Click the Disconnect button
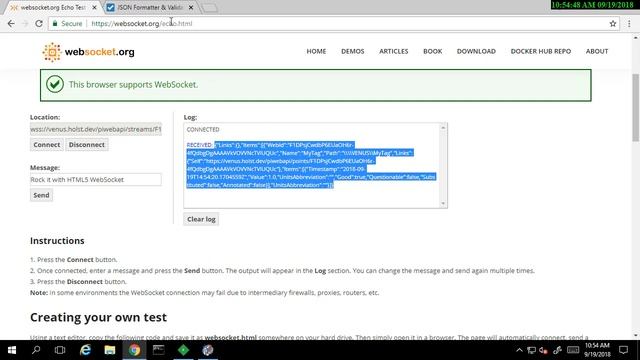 87,145
